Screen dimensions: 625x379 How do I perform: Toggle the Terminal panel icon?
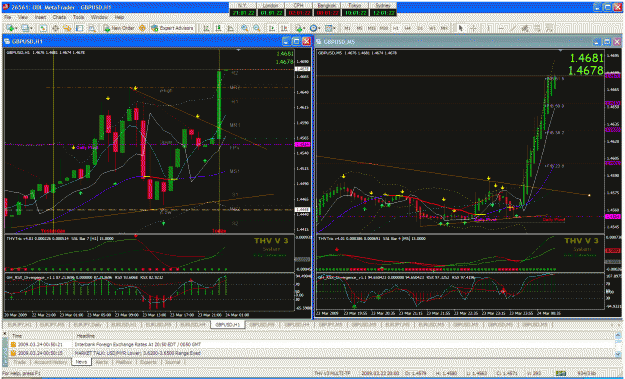click(79, 28)
